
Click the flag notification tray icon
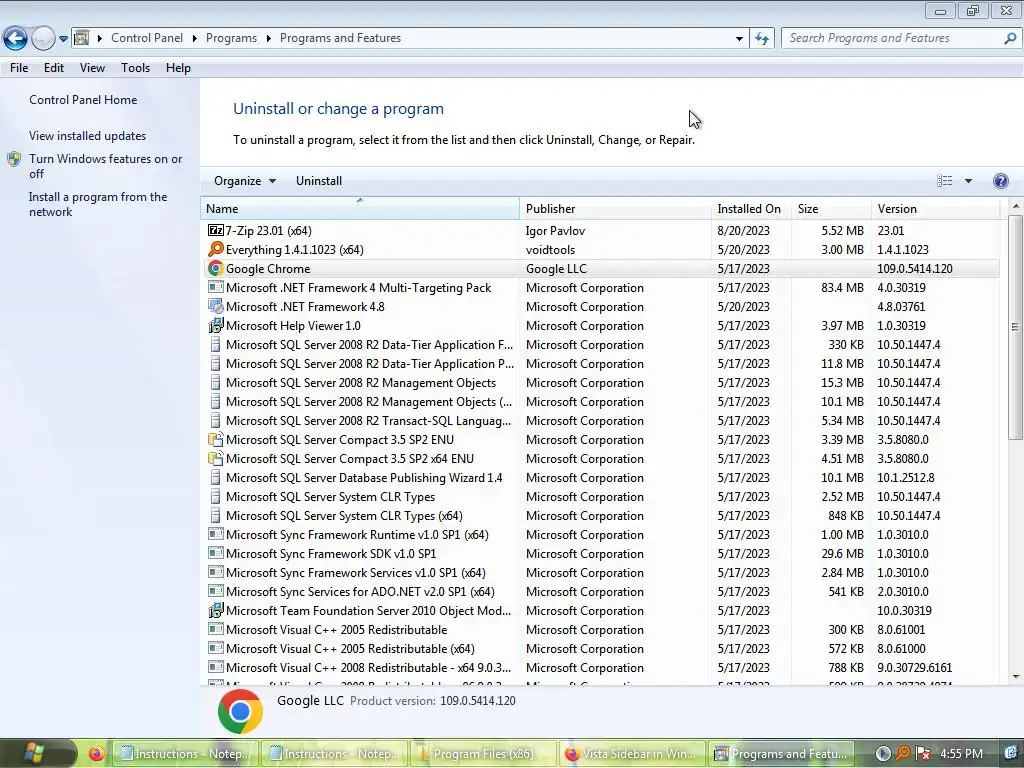tap(923, 754)
